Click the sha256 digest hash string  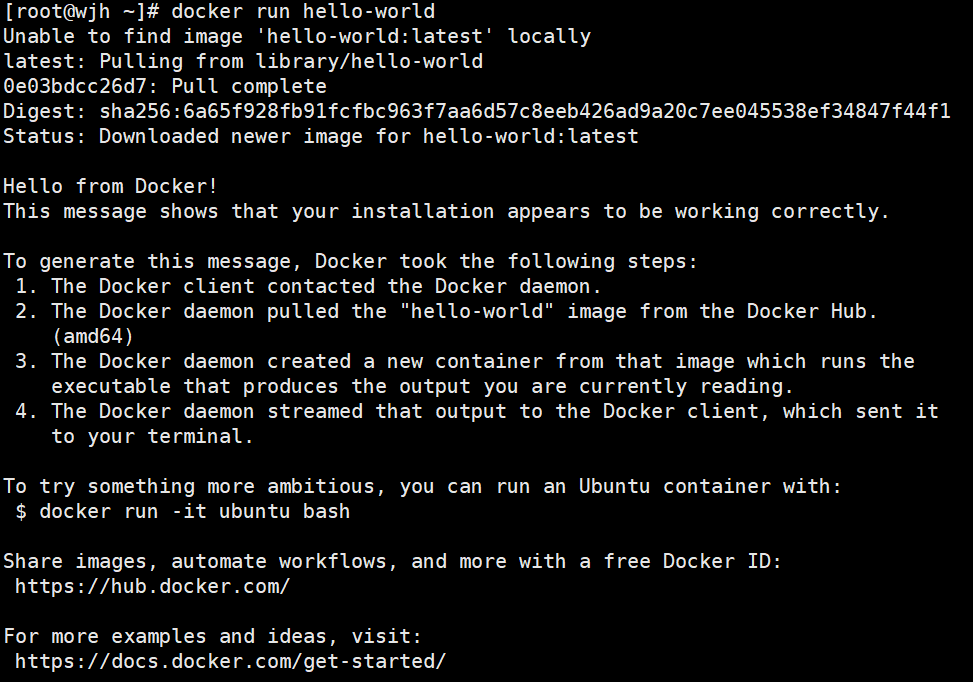(525, 112)
